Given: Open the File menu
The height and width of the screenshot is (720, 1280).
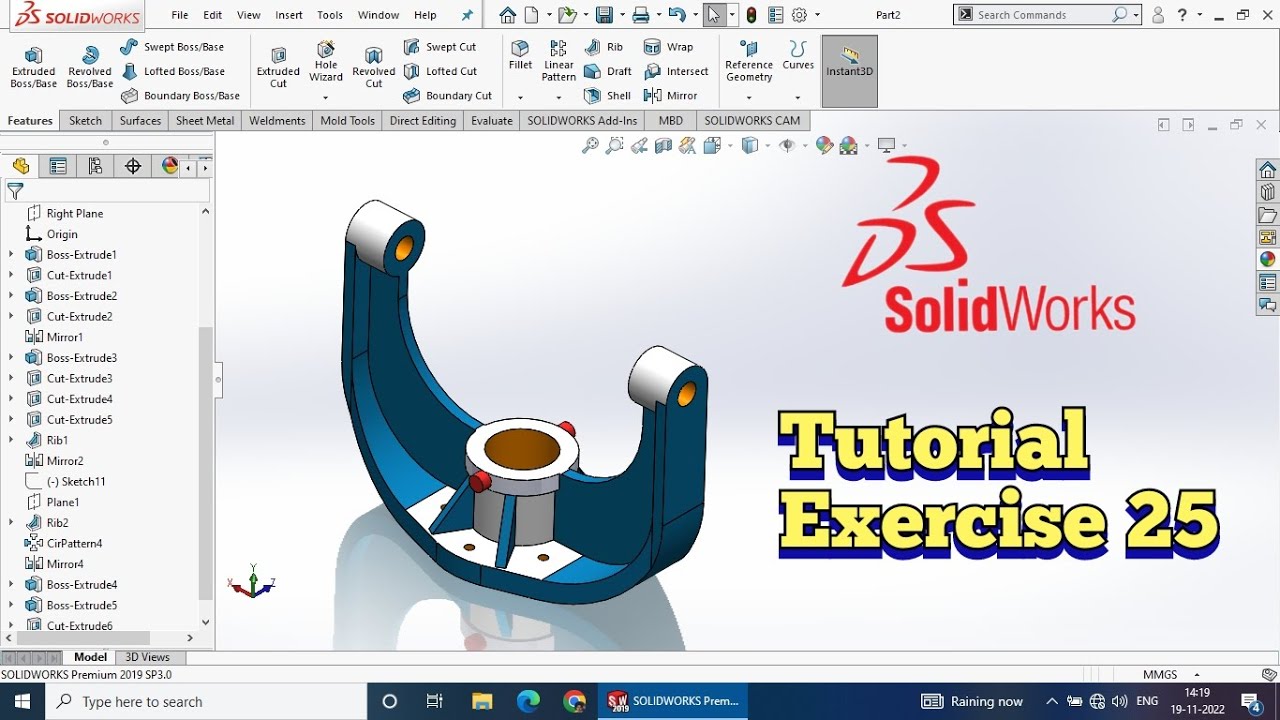Looking at the screenshot, I should (x=180, y=15).
